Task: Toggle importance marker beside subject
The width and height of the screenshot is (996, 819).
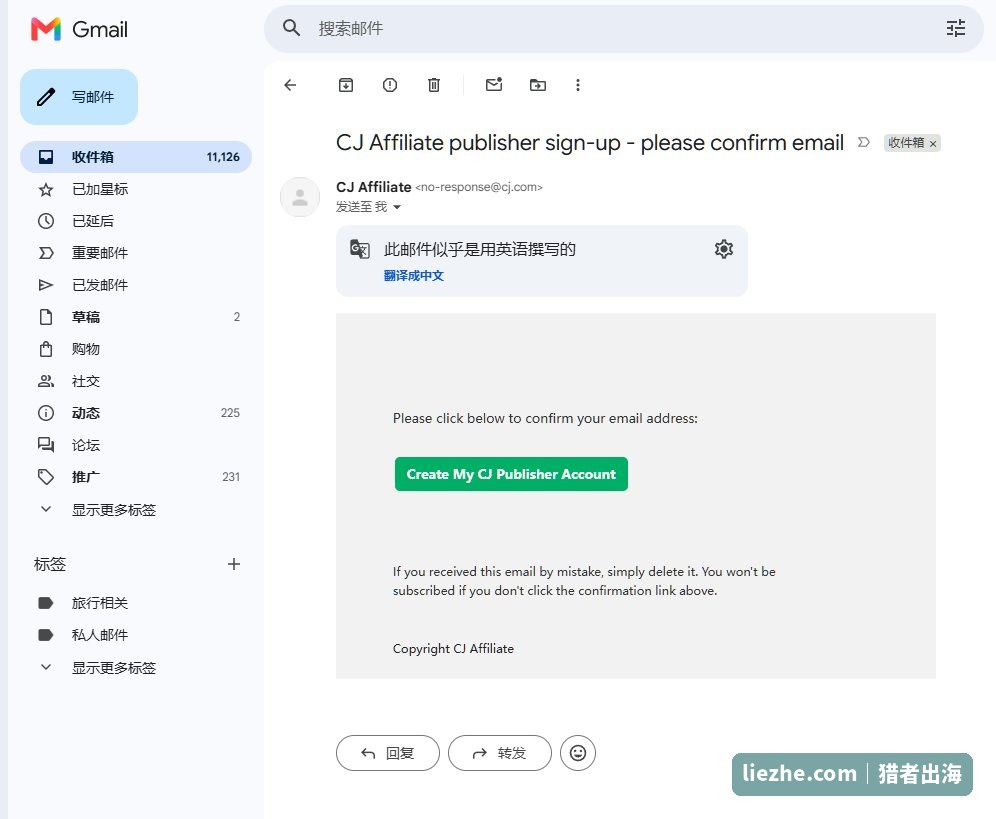Action: (863, 142)
